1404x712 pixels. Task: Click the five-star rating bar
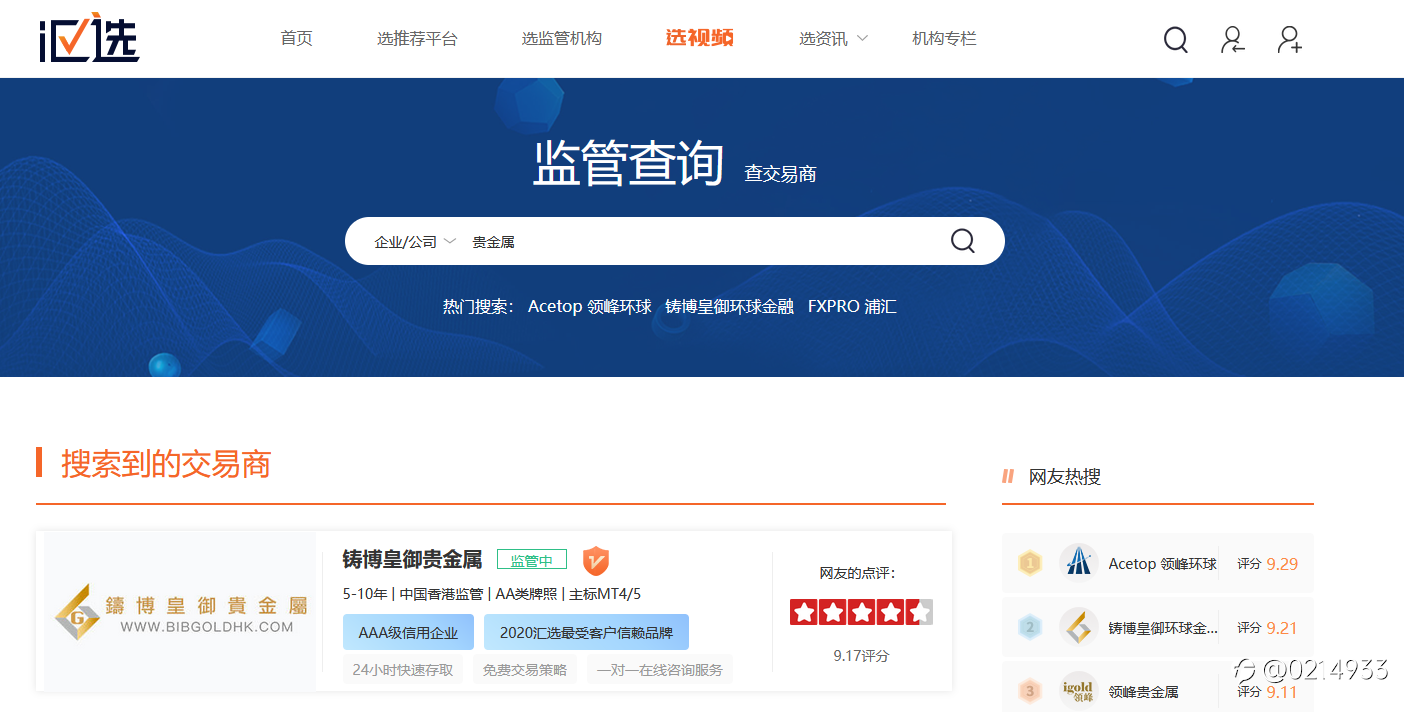point(861,612)
